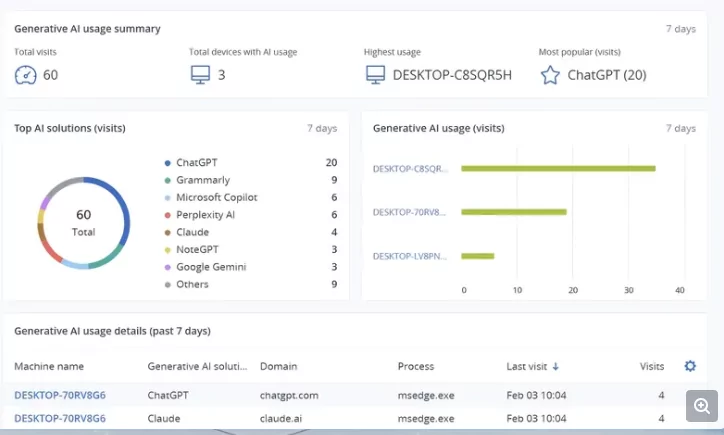Click msedge.exe in the ChatGPT row
The height and width of the screenshot is (435, 724).
[426, 396]
